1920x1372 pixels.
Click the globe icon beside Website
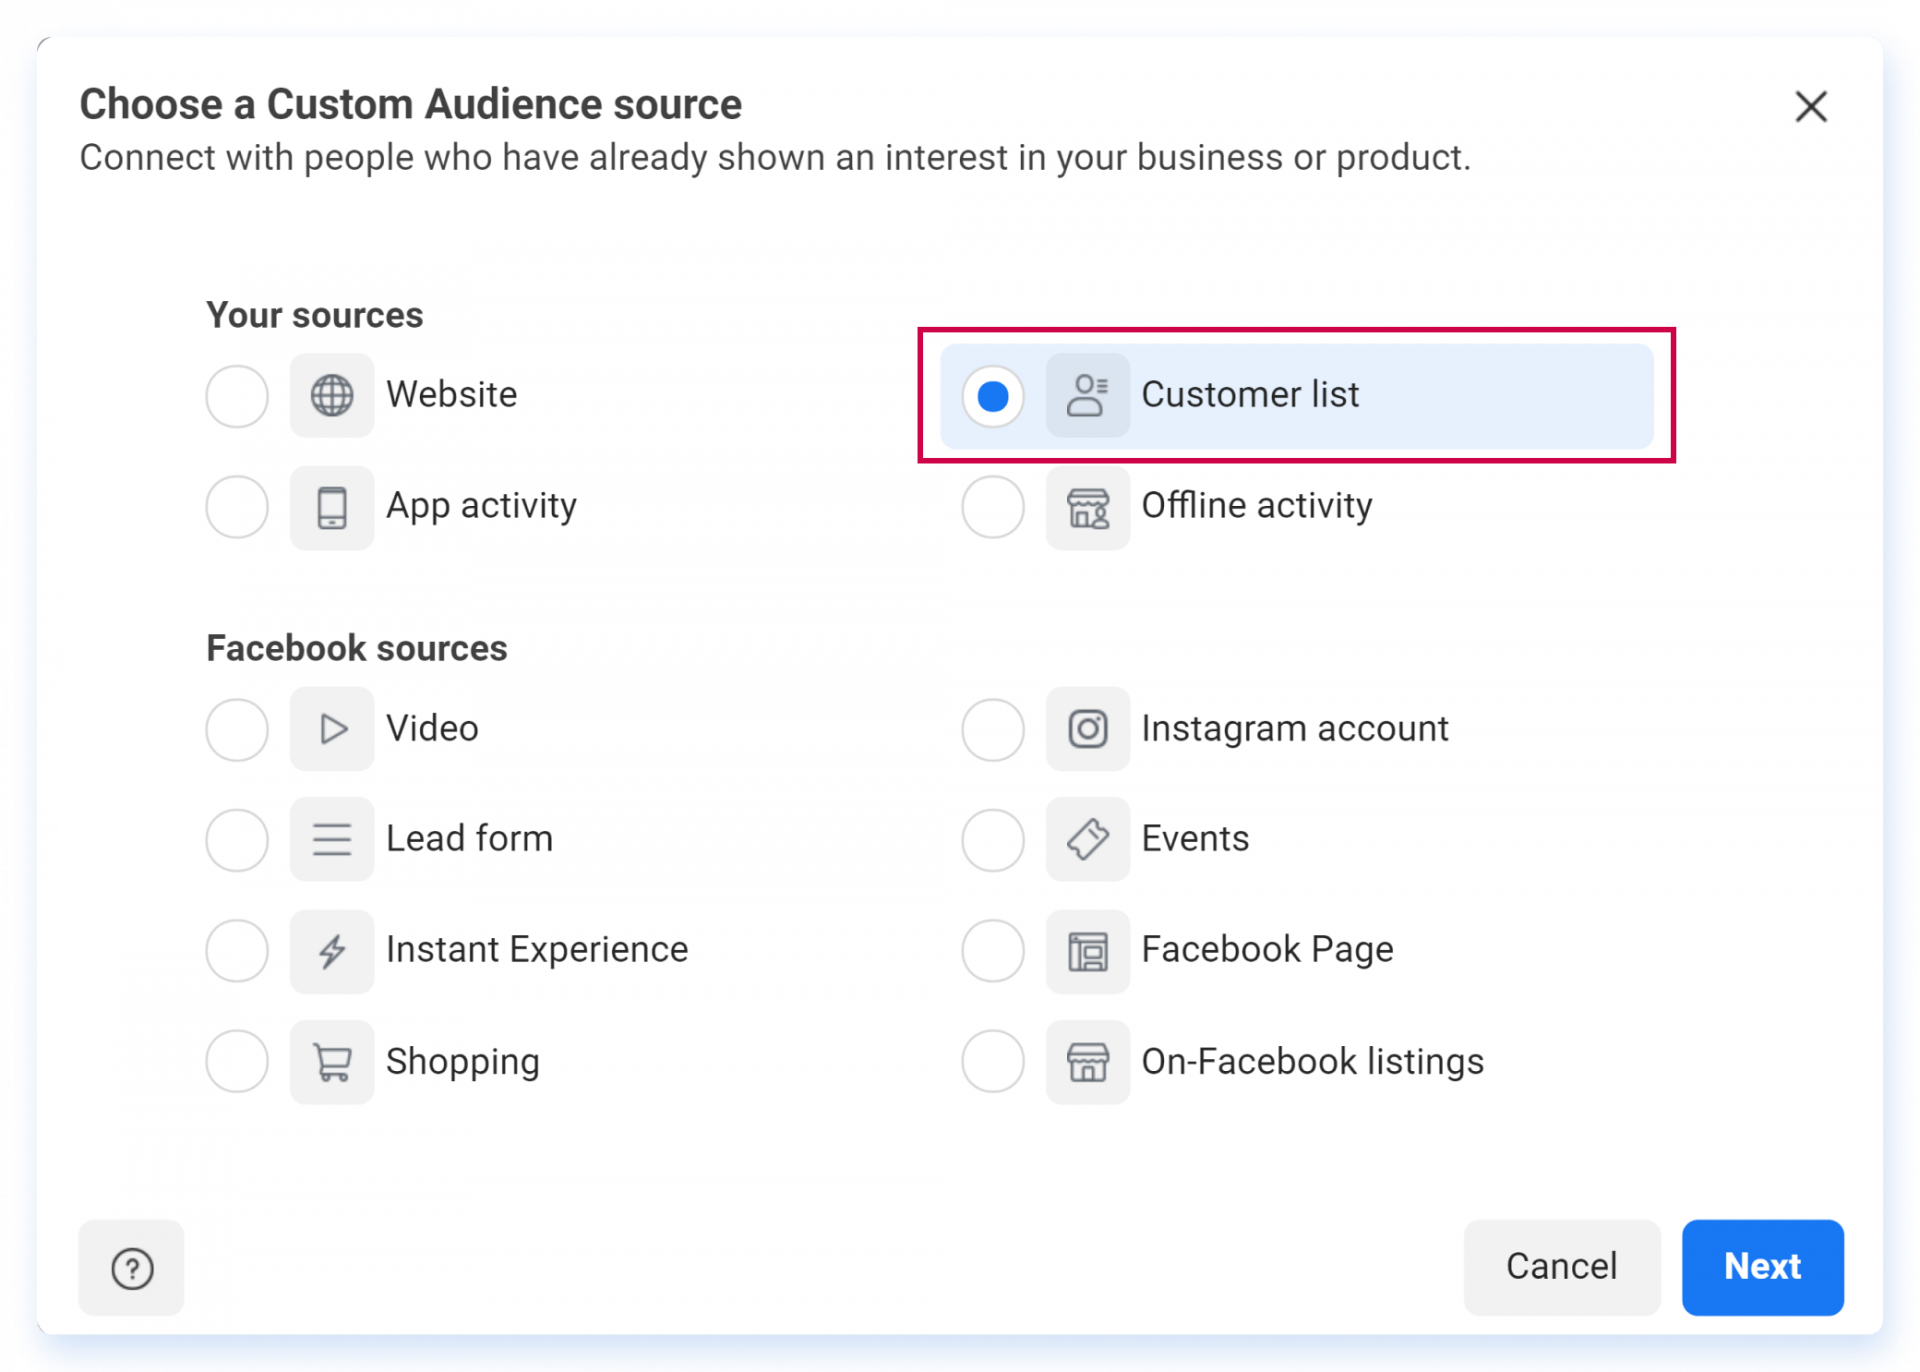point(332,395)
